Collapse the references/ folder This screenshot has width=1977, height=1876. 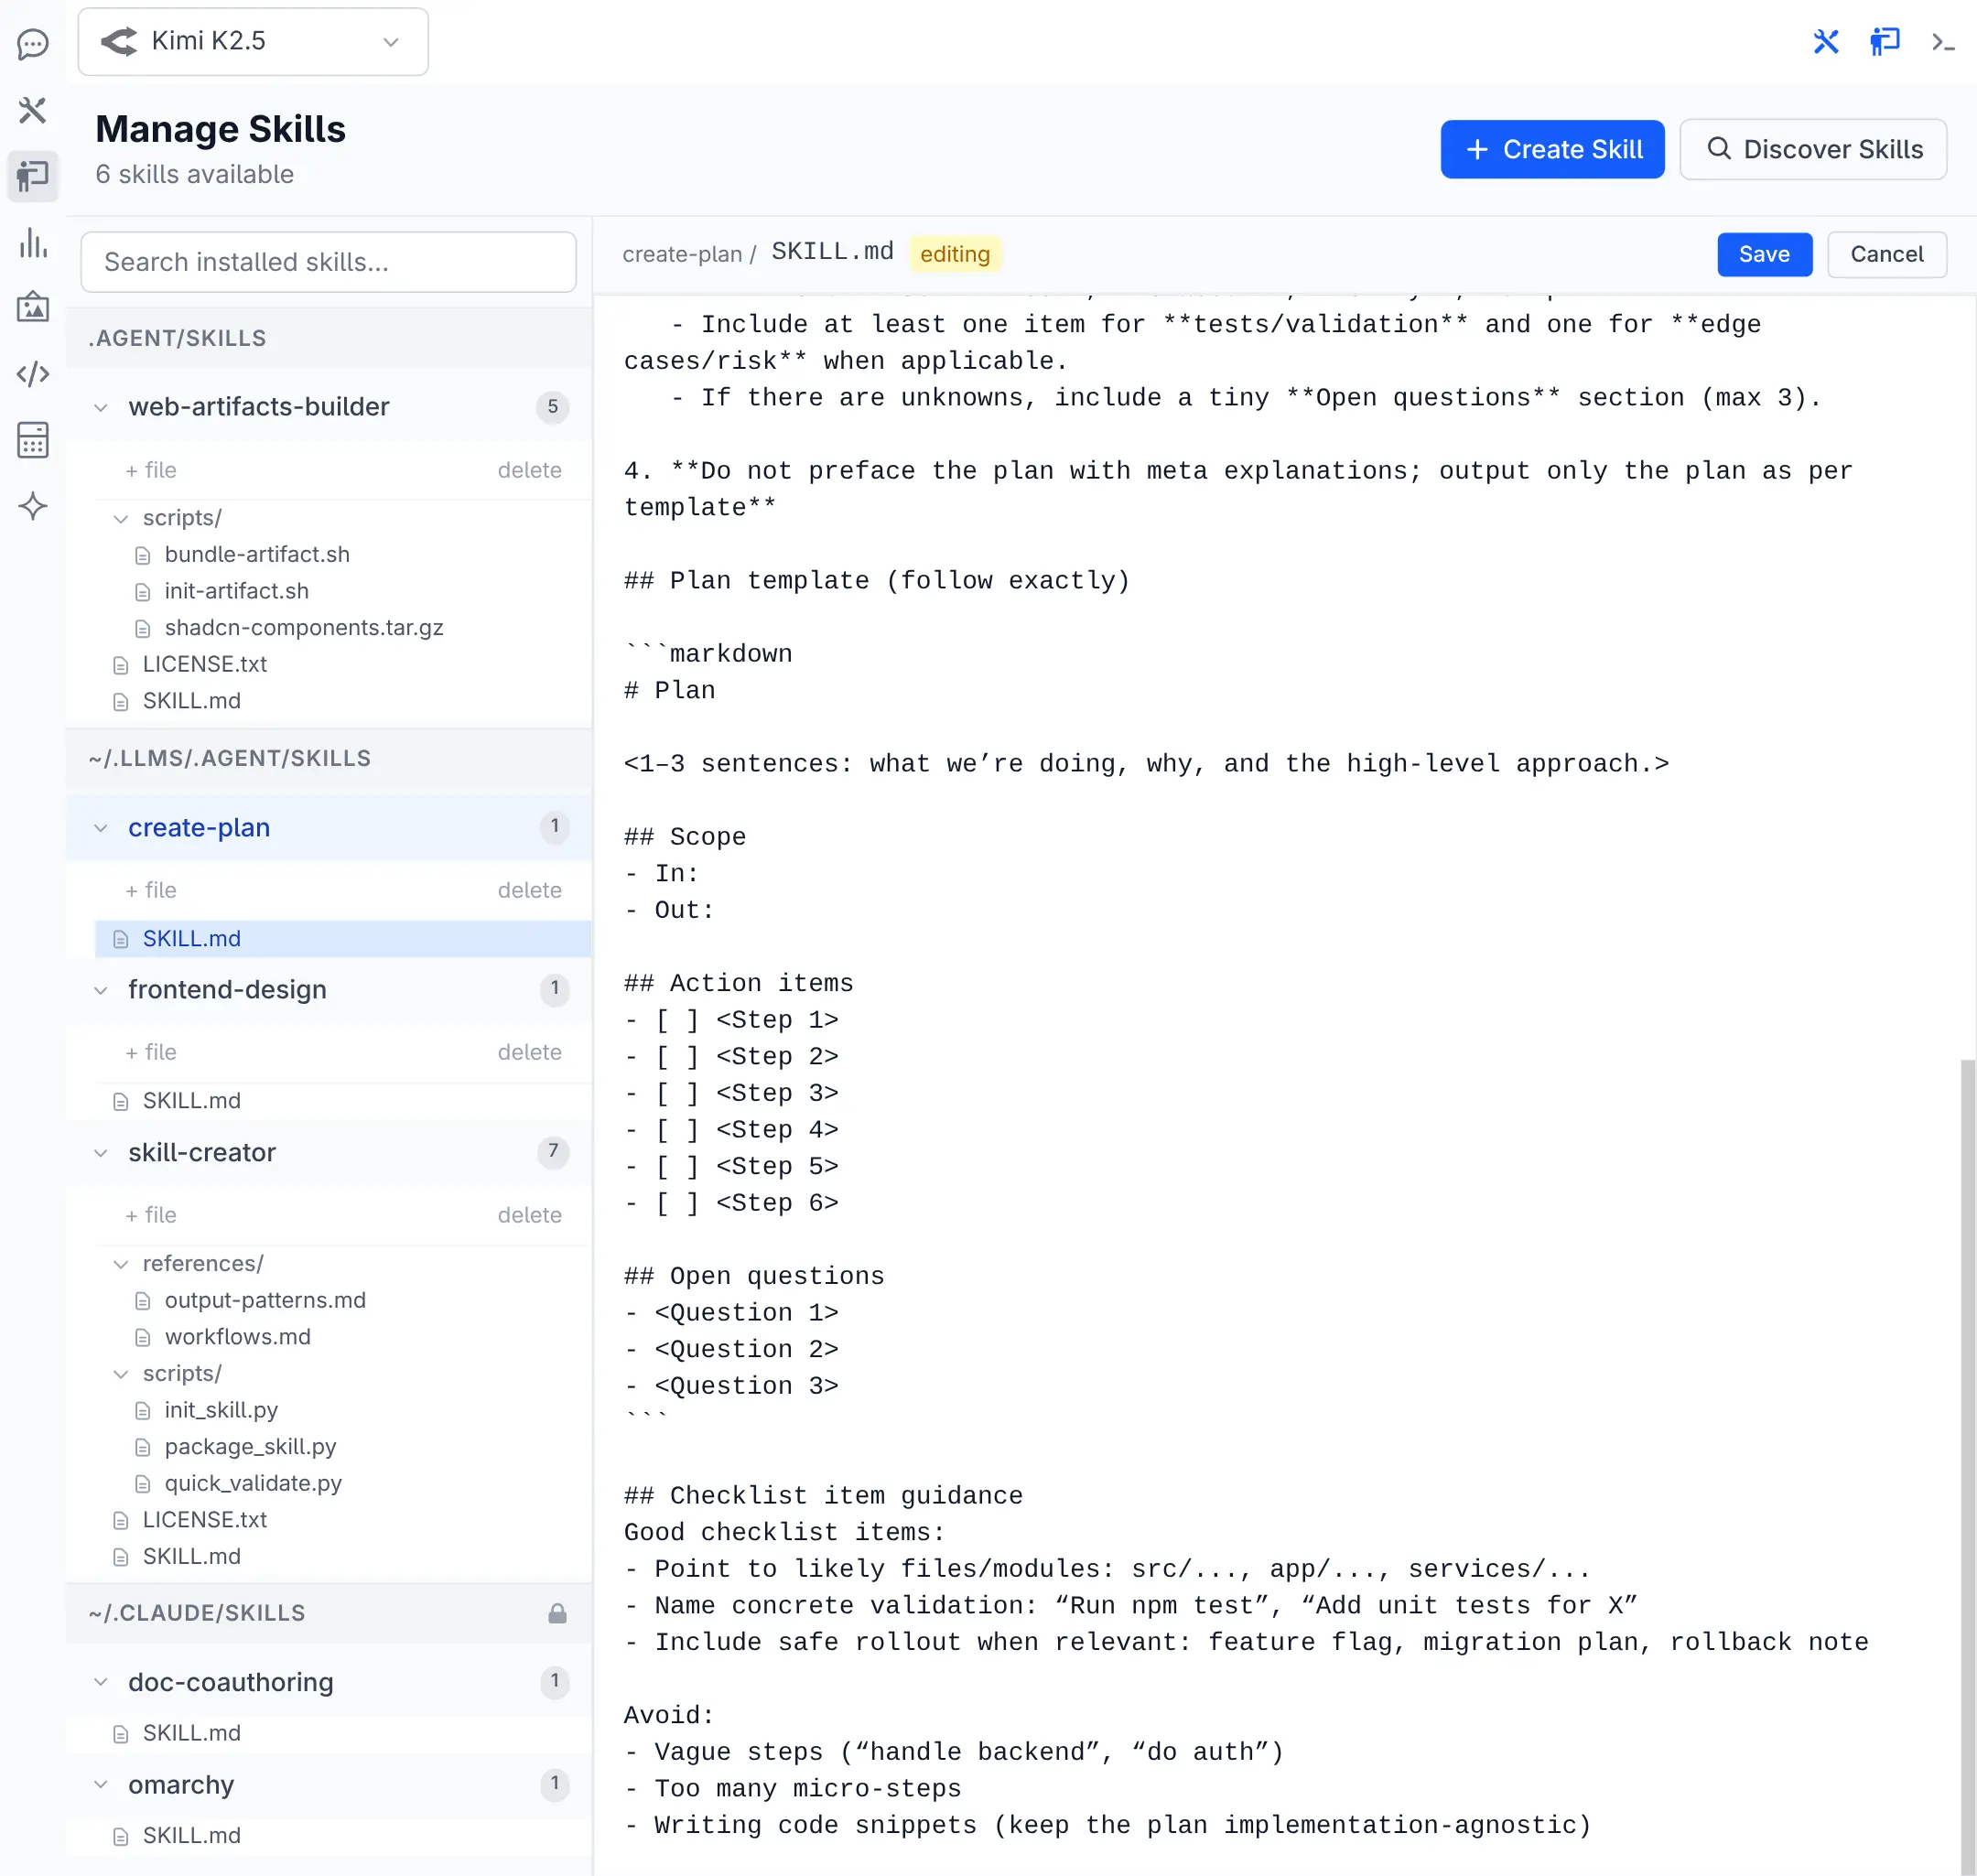121,1264
